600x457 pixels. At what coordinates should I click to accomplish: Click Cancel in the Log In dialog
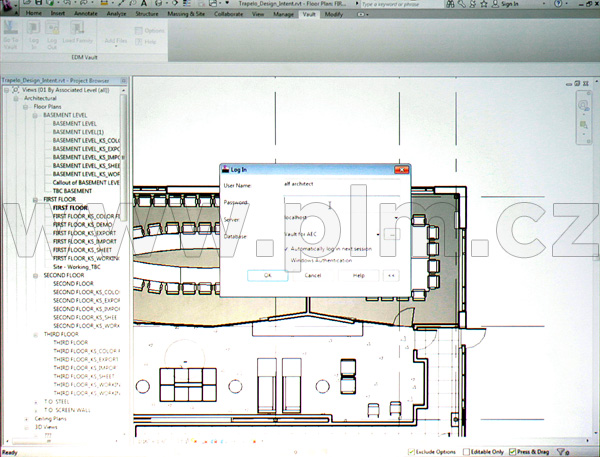coord(312,275)
